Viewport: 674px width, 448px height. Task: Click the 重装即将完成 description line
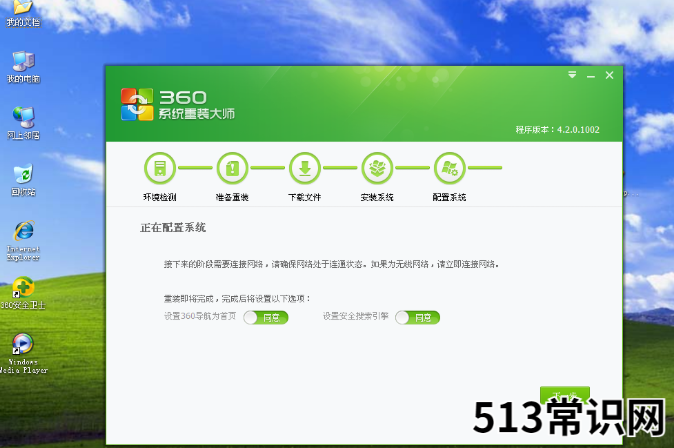[x=237, y=298]
